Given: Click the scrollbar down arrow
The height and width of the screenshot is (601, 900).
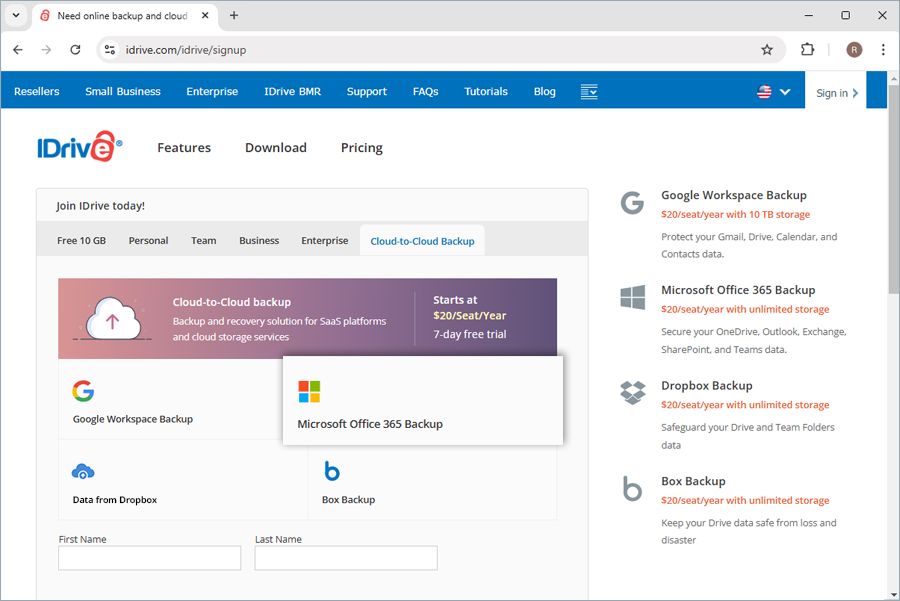Looking at the screenshot, I should [x=894, y=594].
